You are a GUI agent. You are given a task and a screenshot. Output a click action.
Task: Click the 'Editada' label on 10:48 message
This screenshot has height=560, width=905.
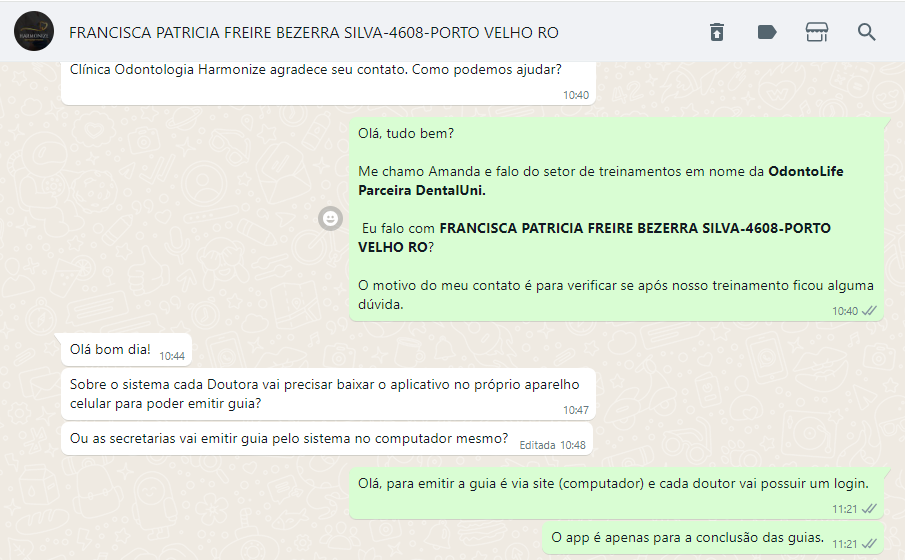point(537,445)
